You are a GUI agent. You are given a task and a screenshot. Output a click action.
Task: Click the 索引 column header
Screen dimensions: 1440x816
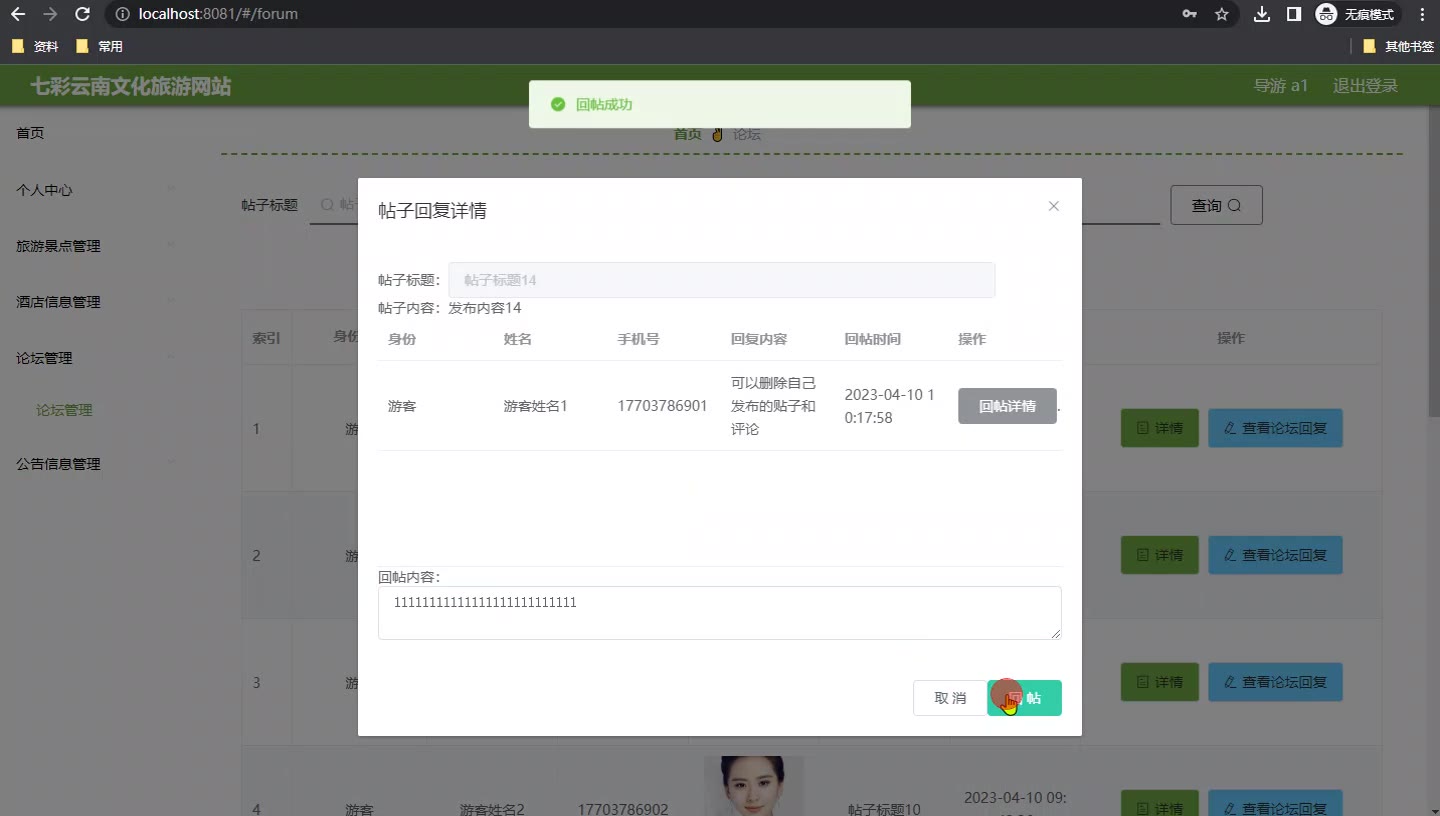tap(266, 339)
